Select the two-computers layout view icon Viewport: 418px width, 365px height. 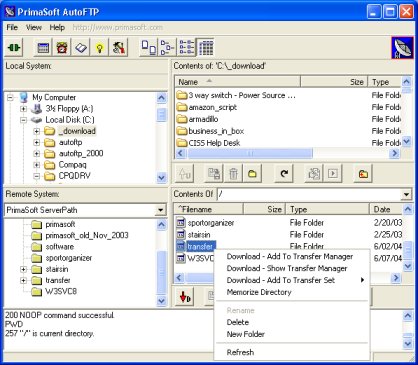point(149,47)
